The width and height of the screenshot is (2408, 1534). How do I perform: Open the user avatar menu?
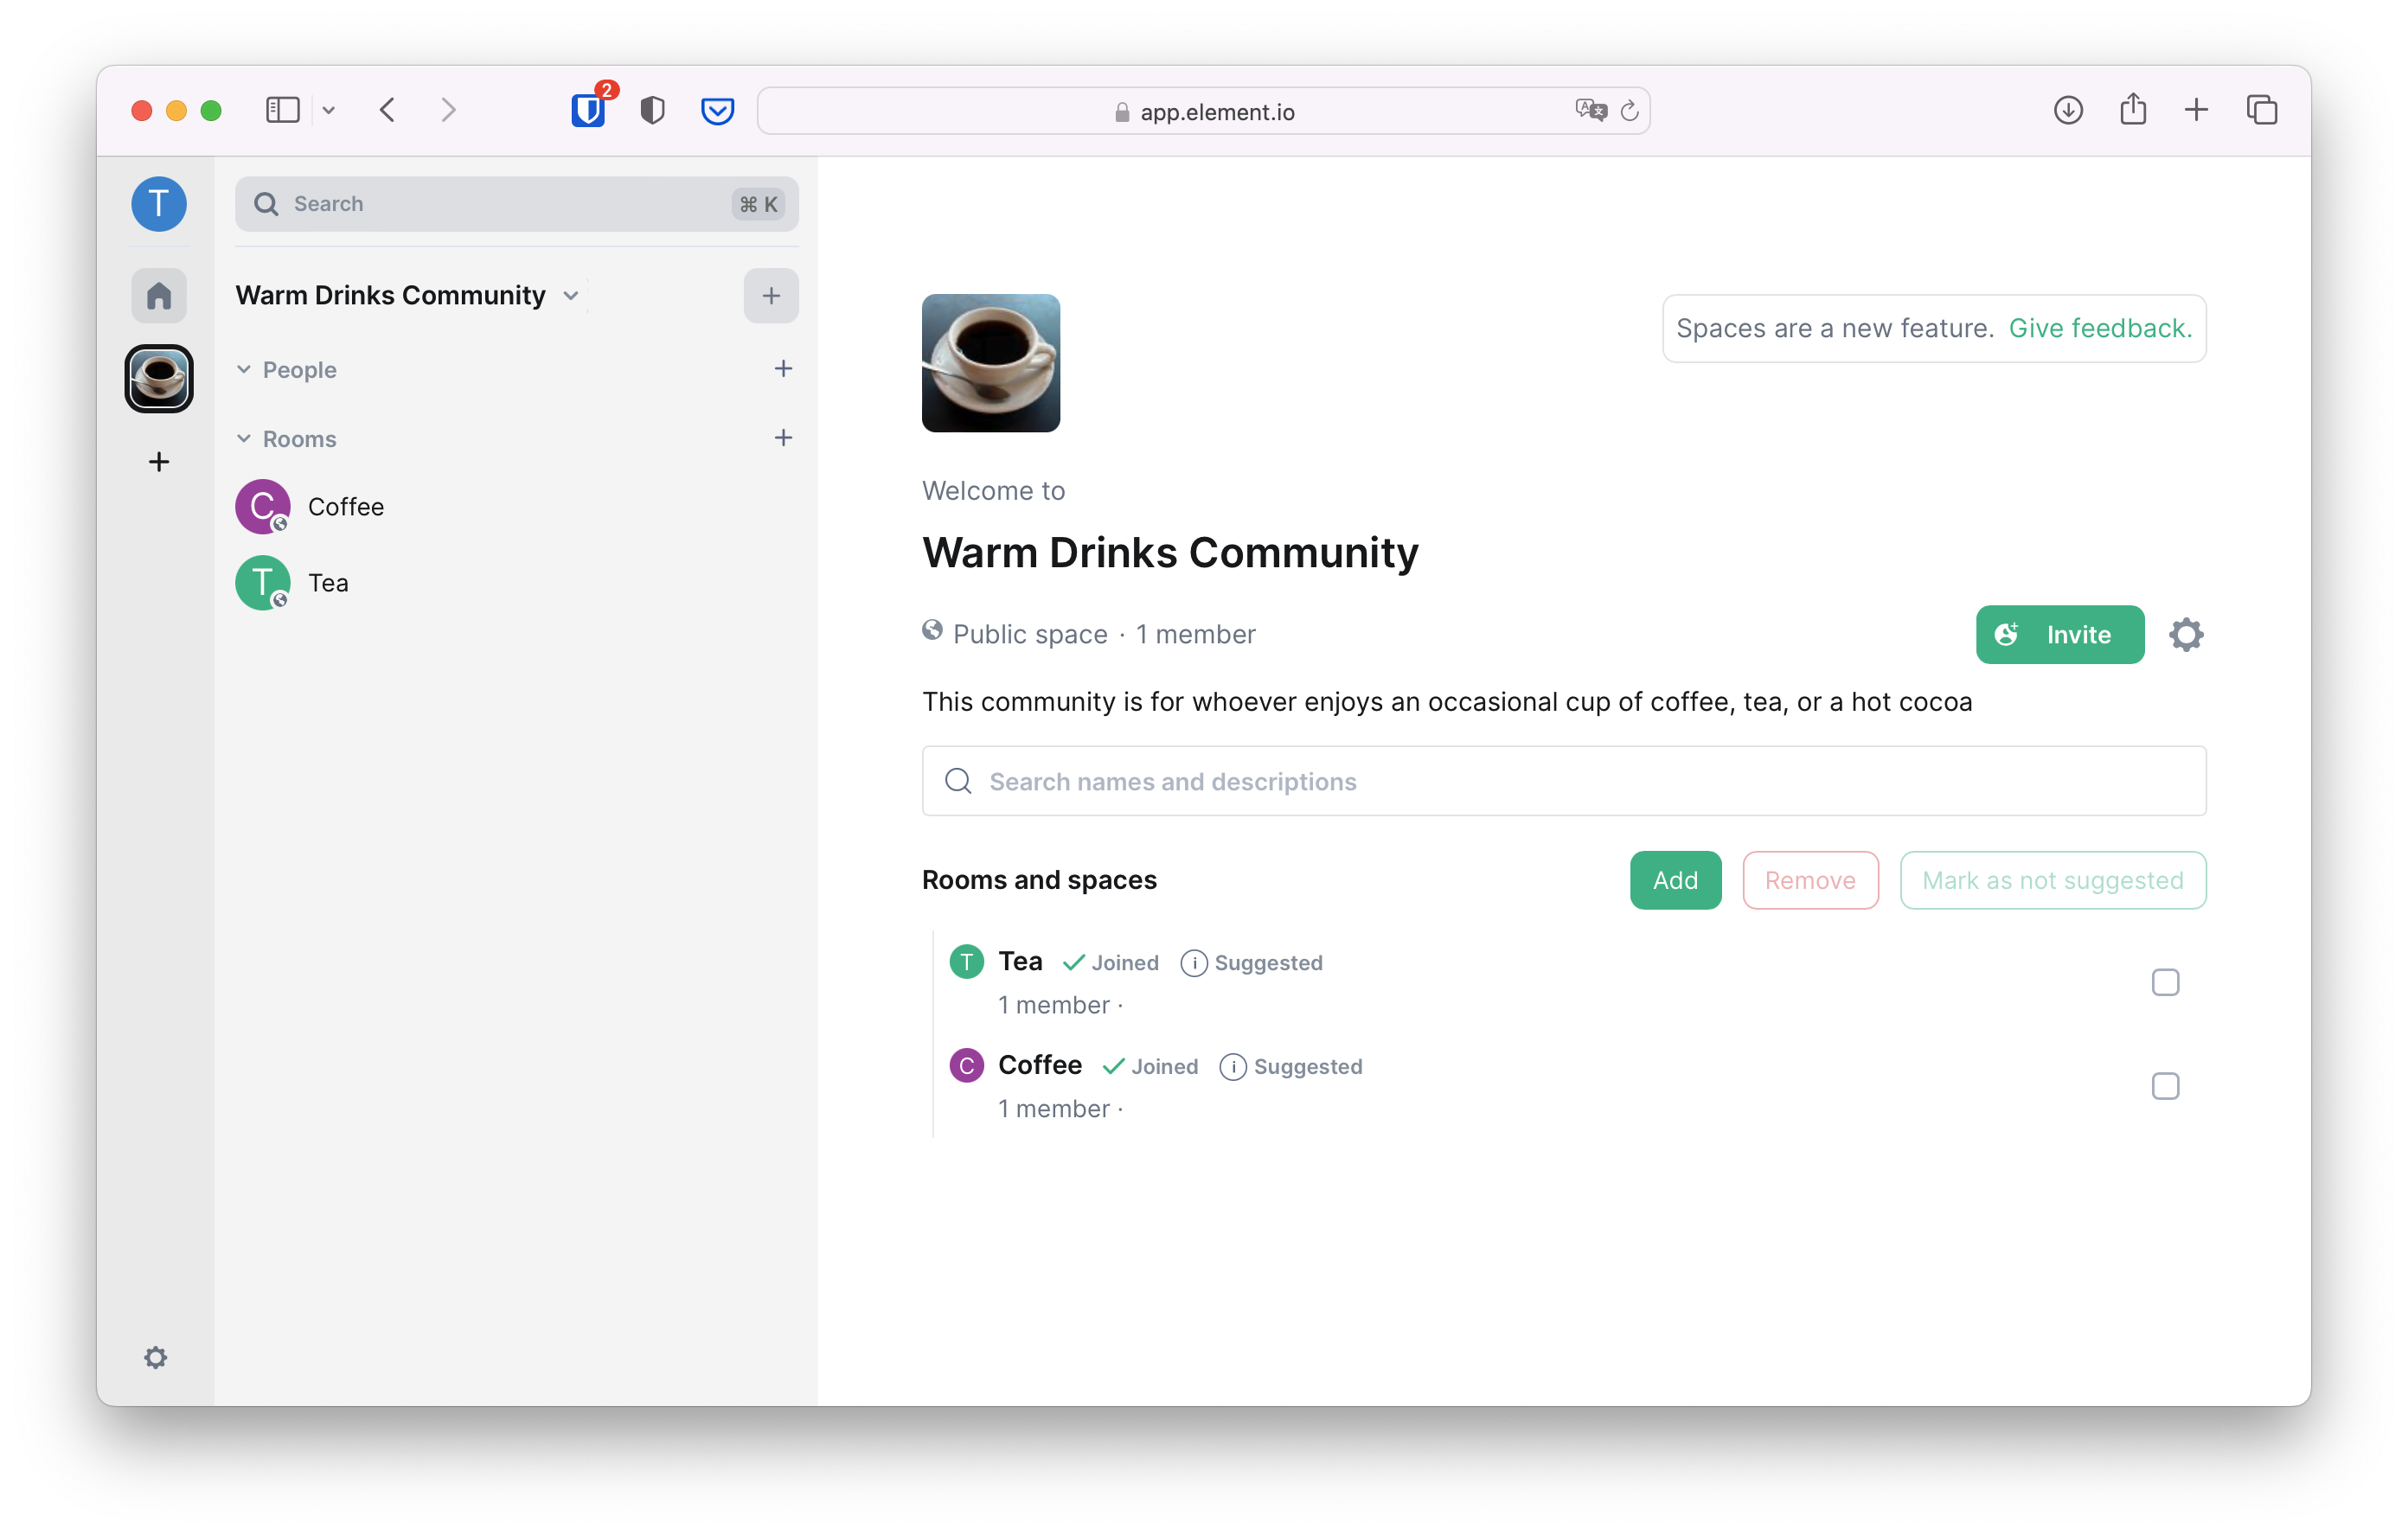coord(159,204)
